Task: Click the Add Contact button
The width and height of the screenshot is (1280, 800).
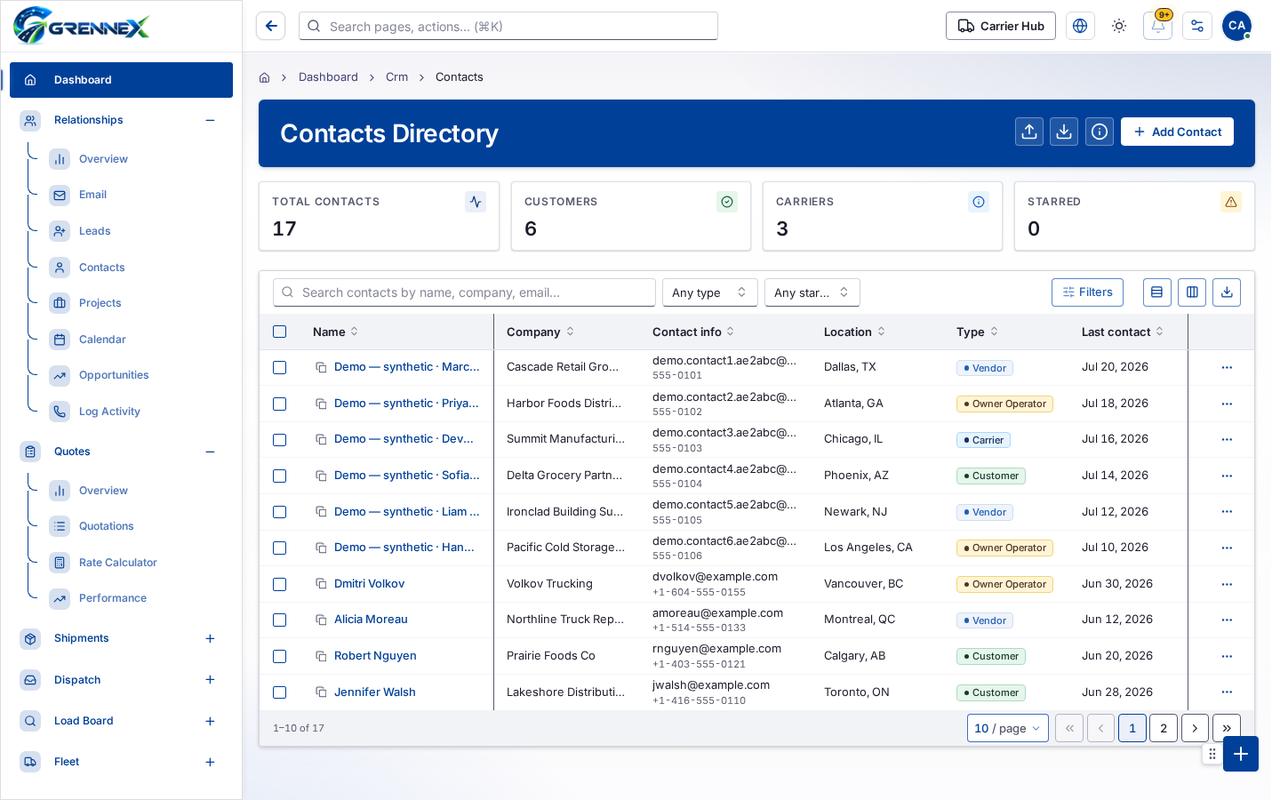Action: (1177, 131)
